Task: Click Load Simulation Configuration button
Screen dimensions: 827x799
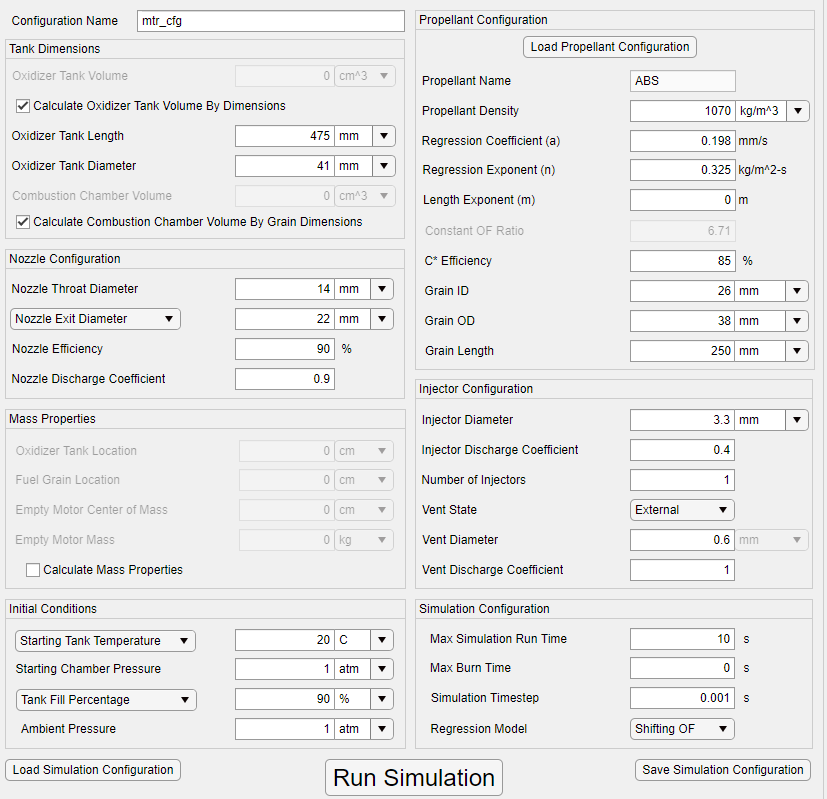Action: click(93, 770)
